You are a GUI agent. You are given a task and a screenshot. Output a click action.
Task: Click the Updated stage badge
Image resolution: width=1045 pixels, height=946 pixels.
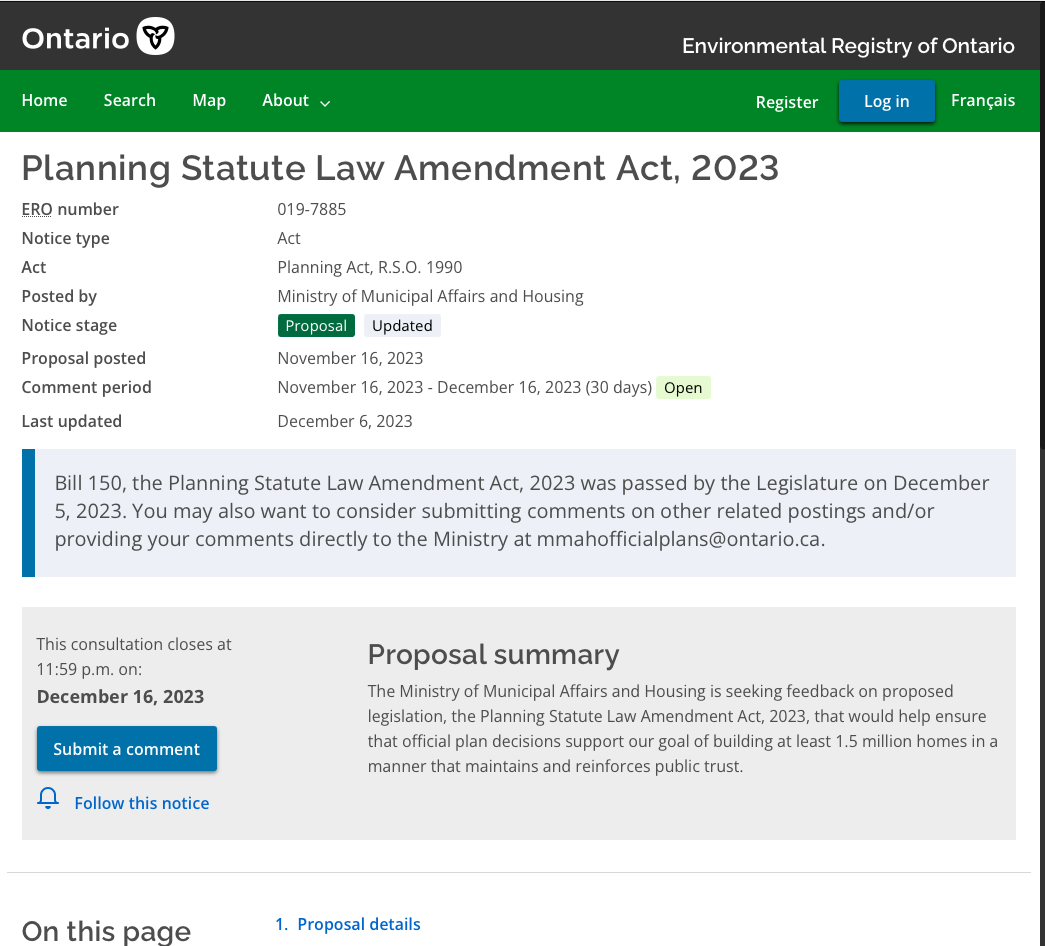(402, 325)
